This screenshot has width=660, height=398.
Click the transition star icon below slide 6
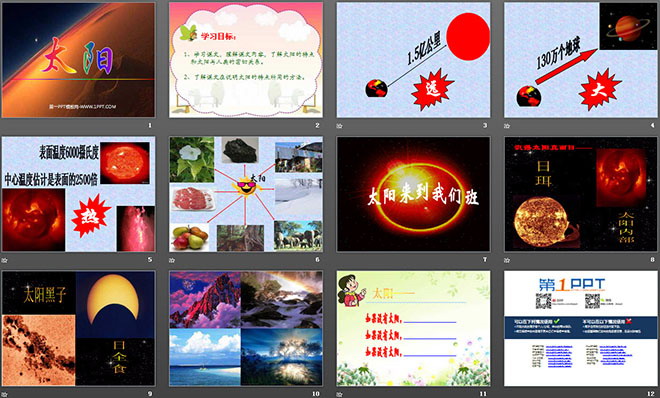172,260
